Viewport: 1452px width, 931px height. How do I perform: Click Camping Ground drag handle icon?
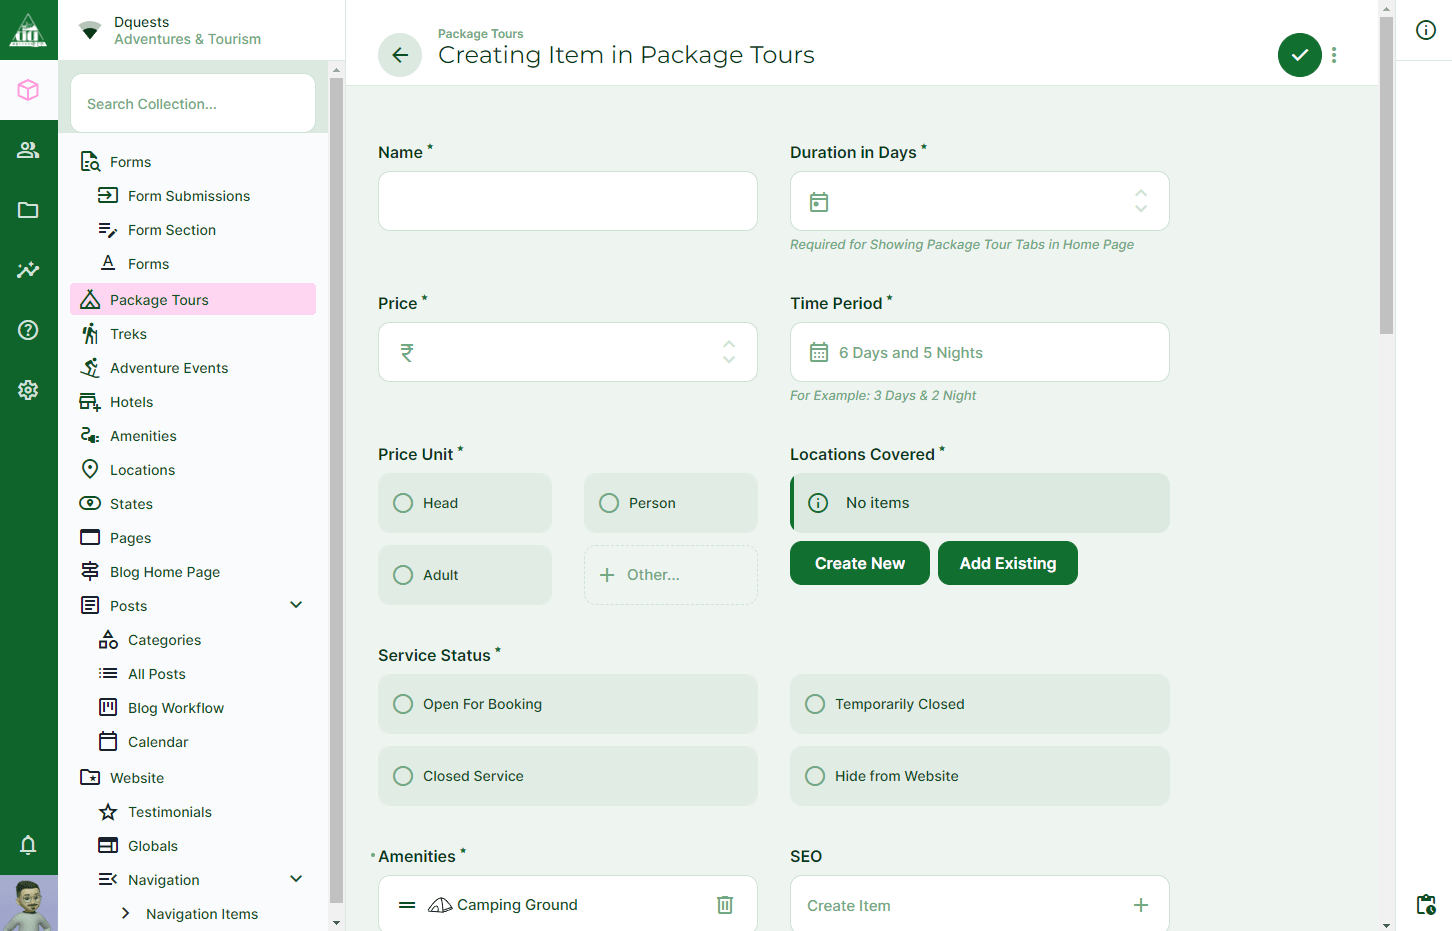tap(407, 905)
